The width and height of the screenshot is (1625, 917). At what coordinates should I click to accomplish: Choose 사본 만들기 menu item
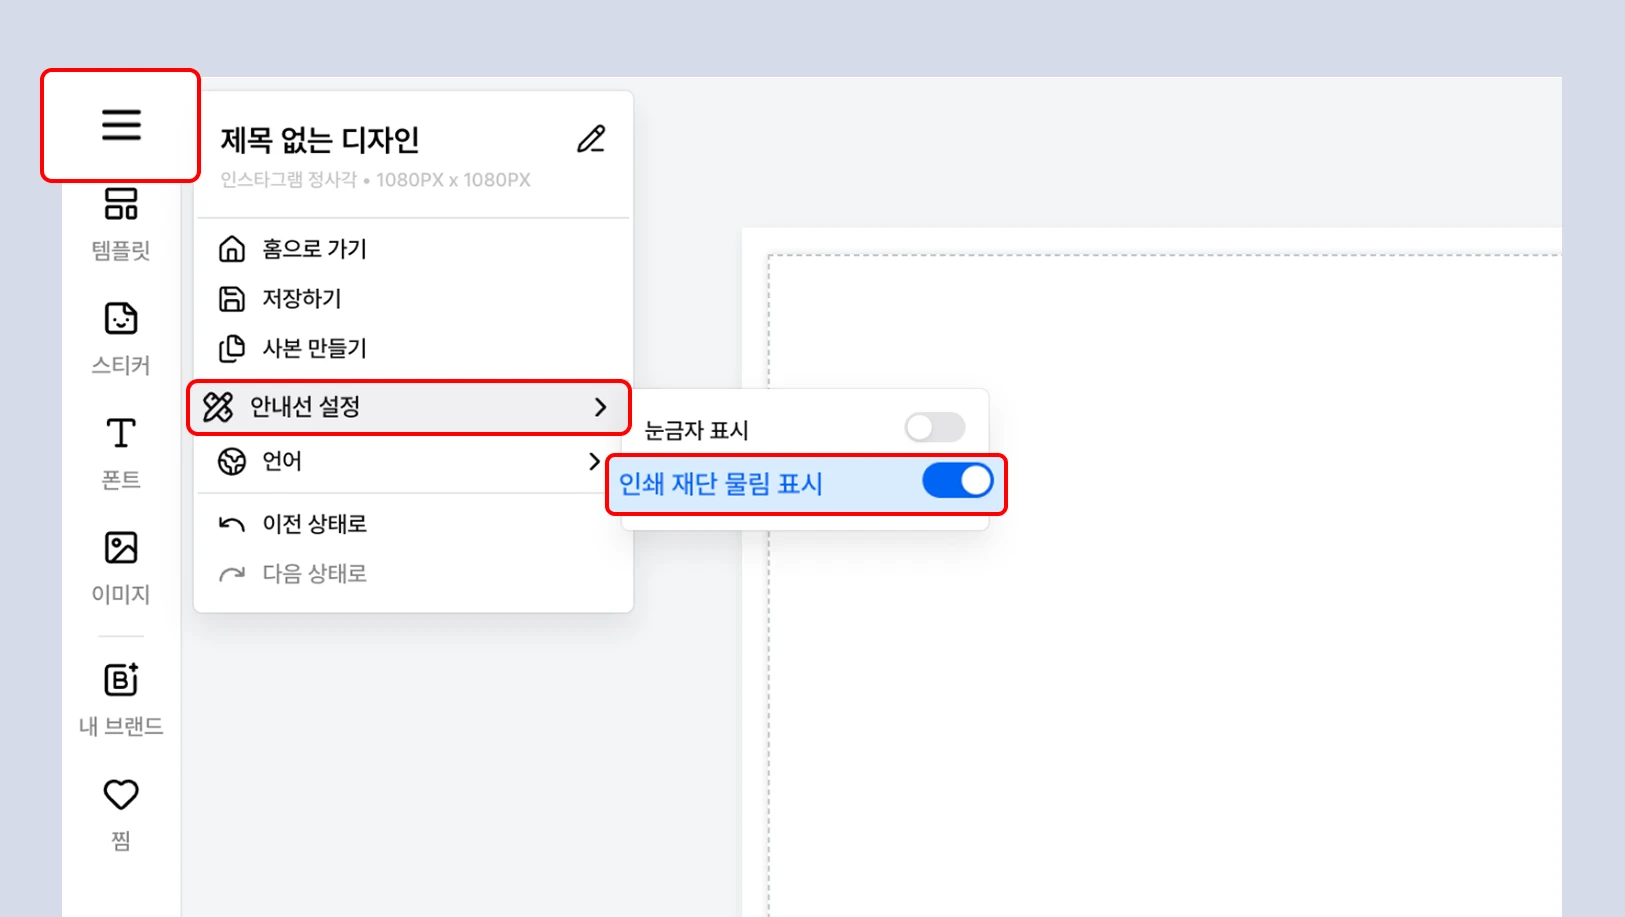(413, 348)
